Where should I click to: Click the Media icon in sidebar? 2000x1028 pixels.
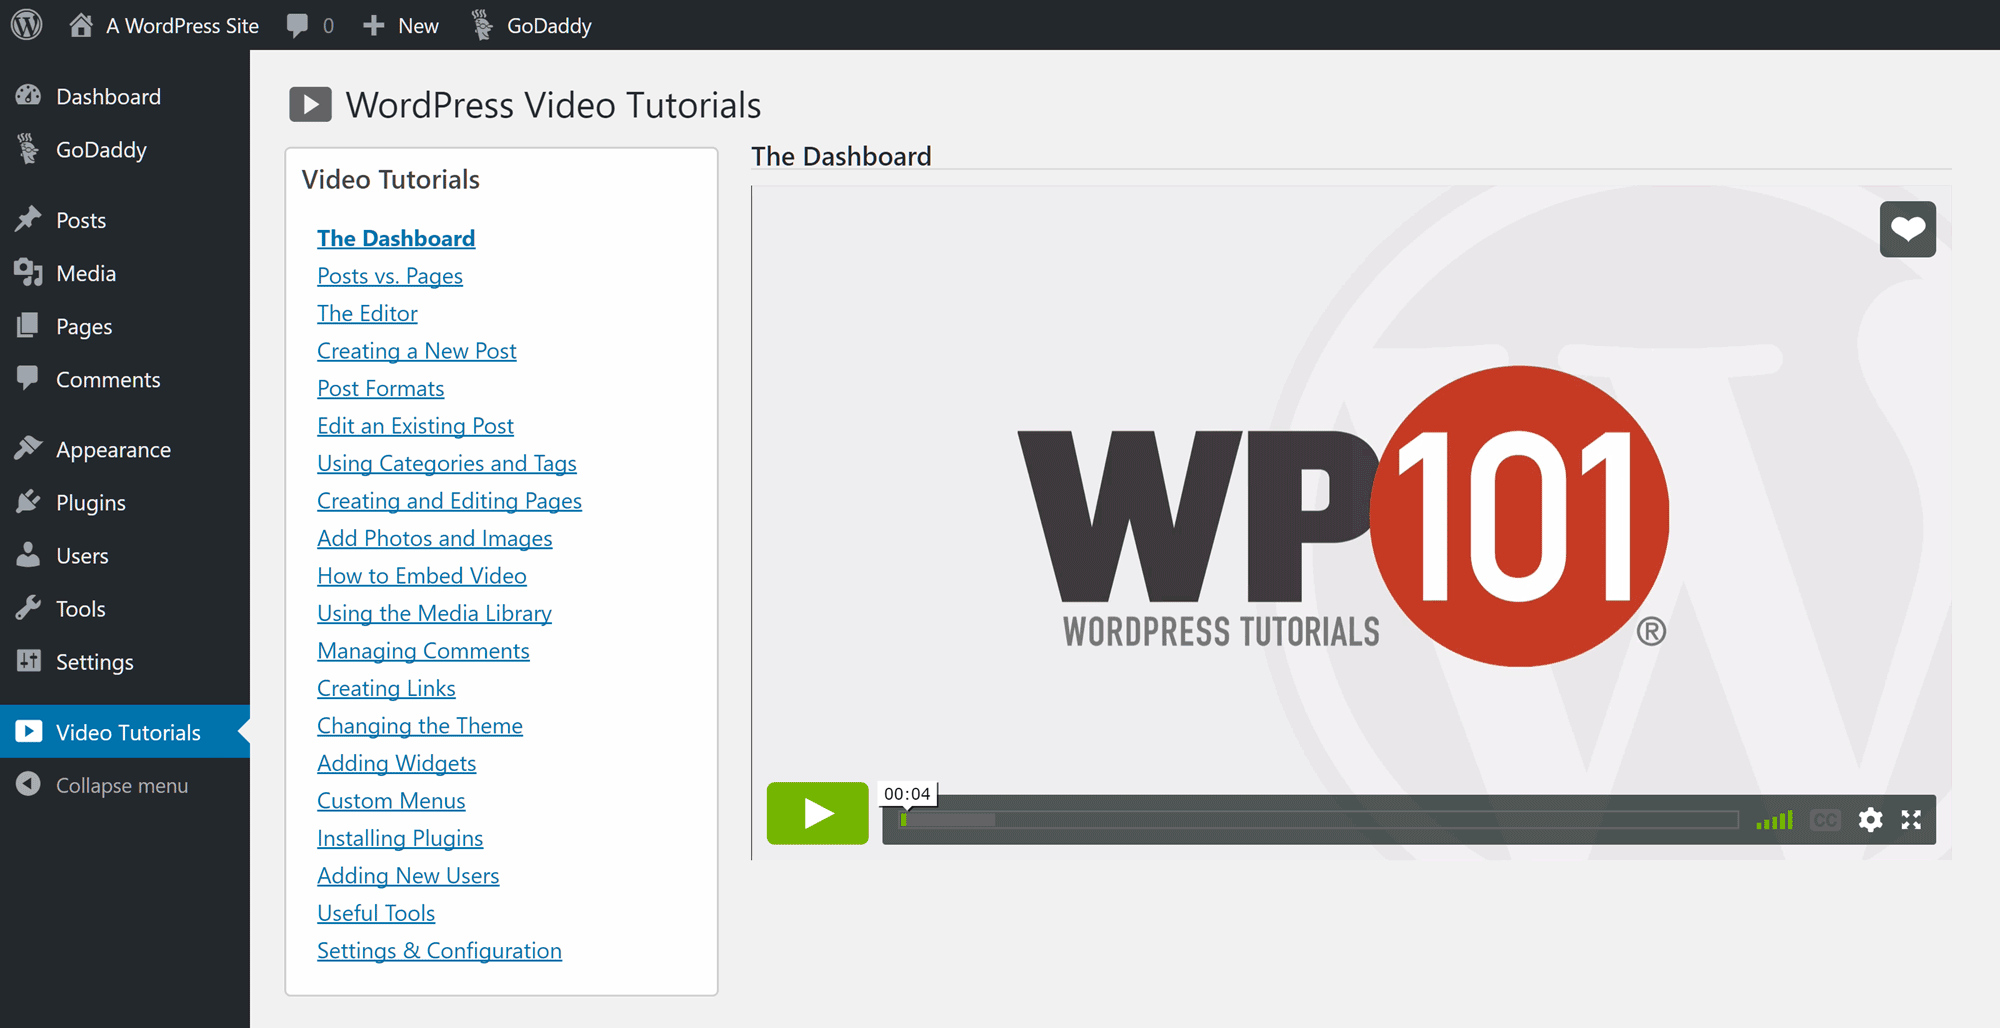pyautogui.click(x=28, y=273)
